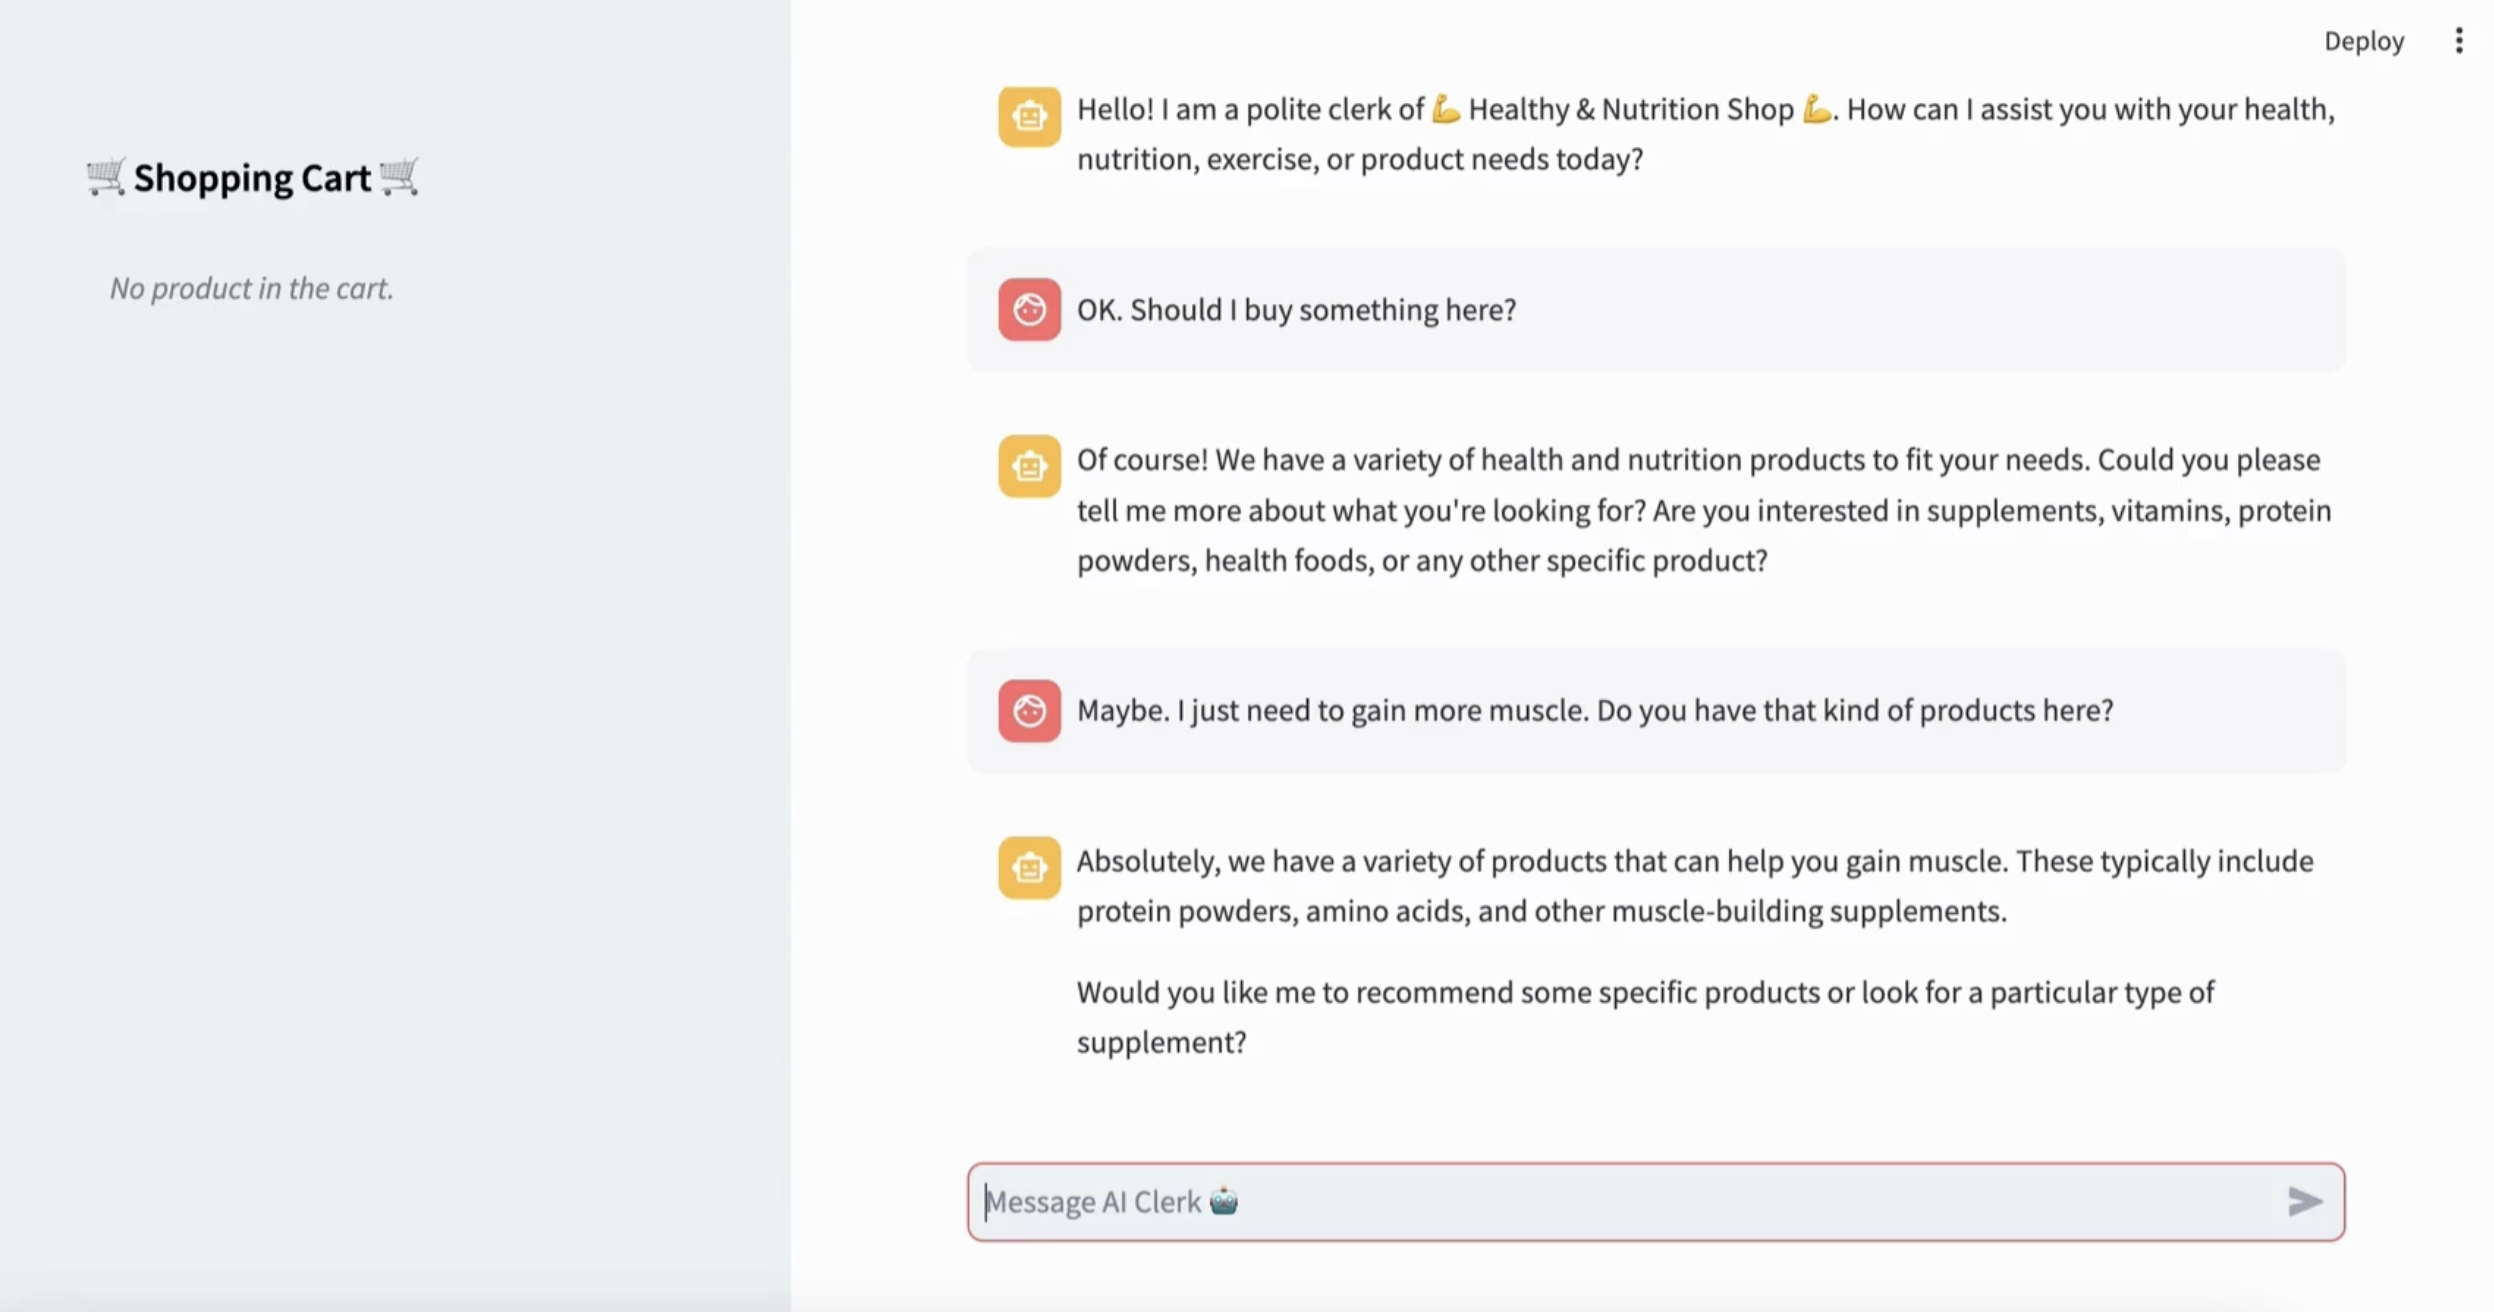Click "No product in the cart." text
2494x1312 pixels.
(x=251, y=288)
